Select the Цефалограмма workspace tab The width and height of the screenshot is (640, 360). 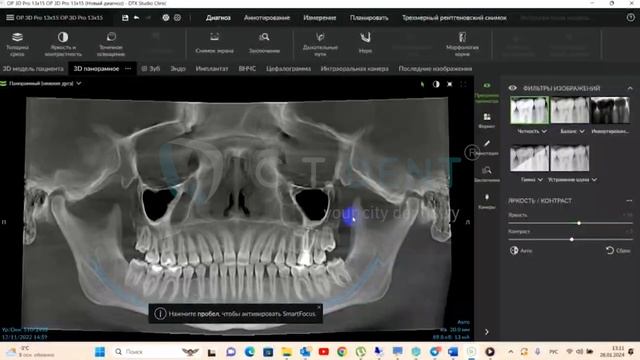pos(289,69)
